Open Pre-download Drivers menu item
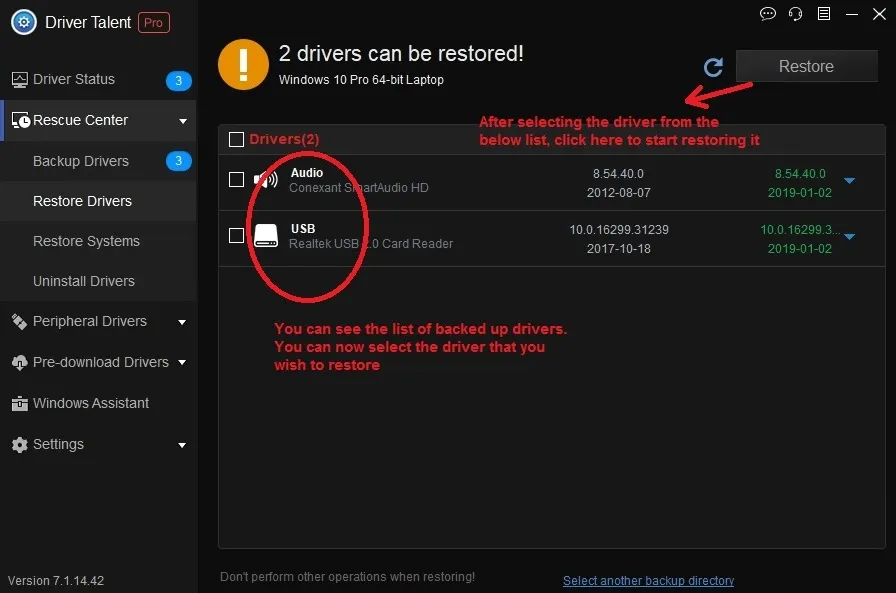The width and height of the screenshot is (896, 593). pos(98,362)
